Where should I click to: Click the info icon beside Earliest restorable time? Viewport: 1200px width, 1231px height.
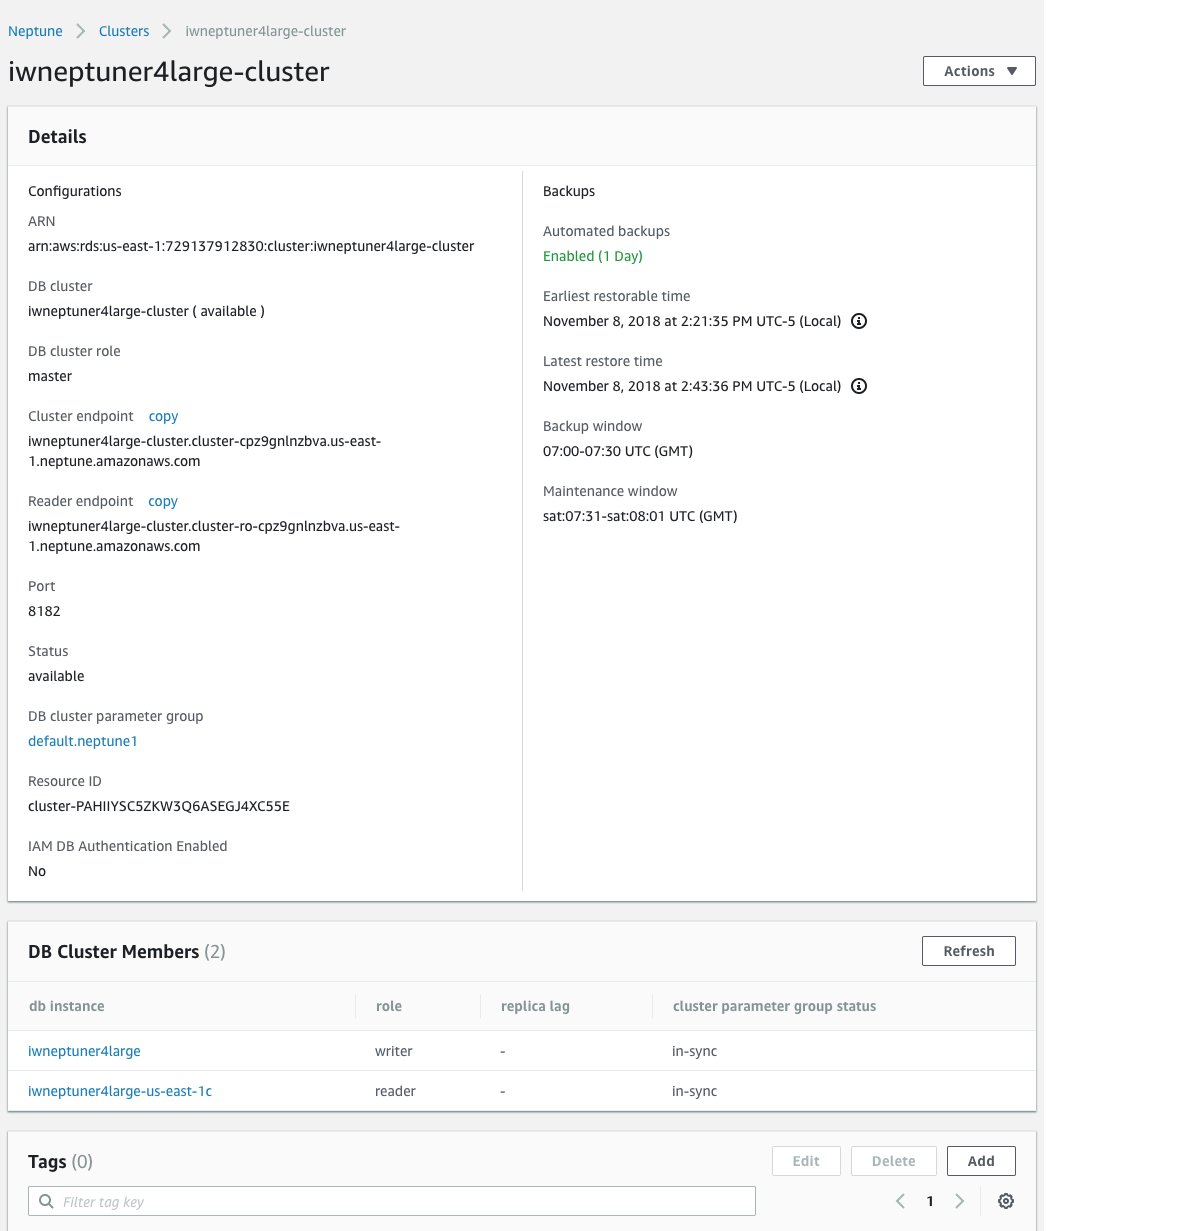tap(858, 321)
